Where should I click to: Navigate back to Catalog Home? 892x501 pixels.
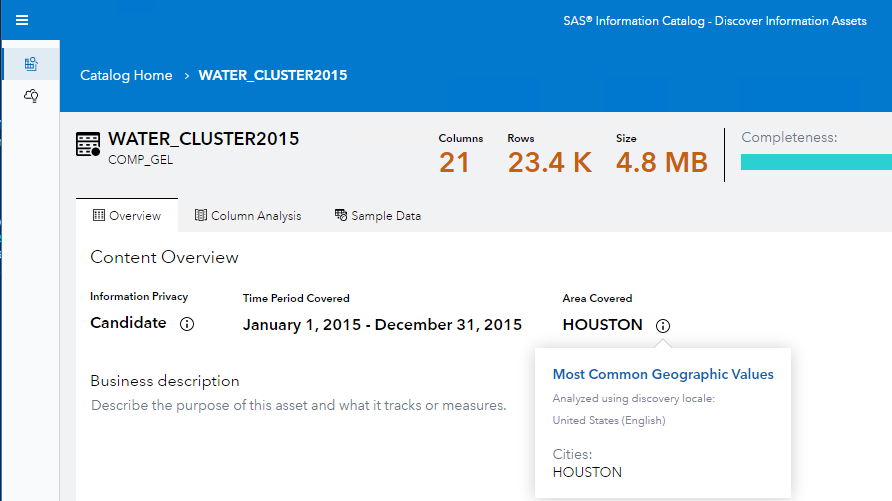click(126, 75)
